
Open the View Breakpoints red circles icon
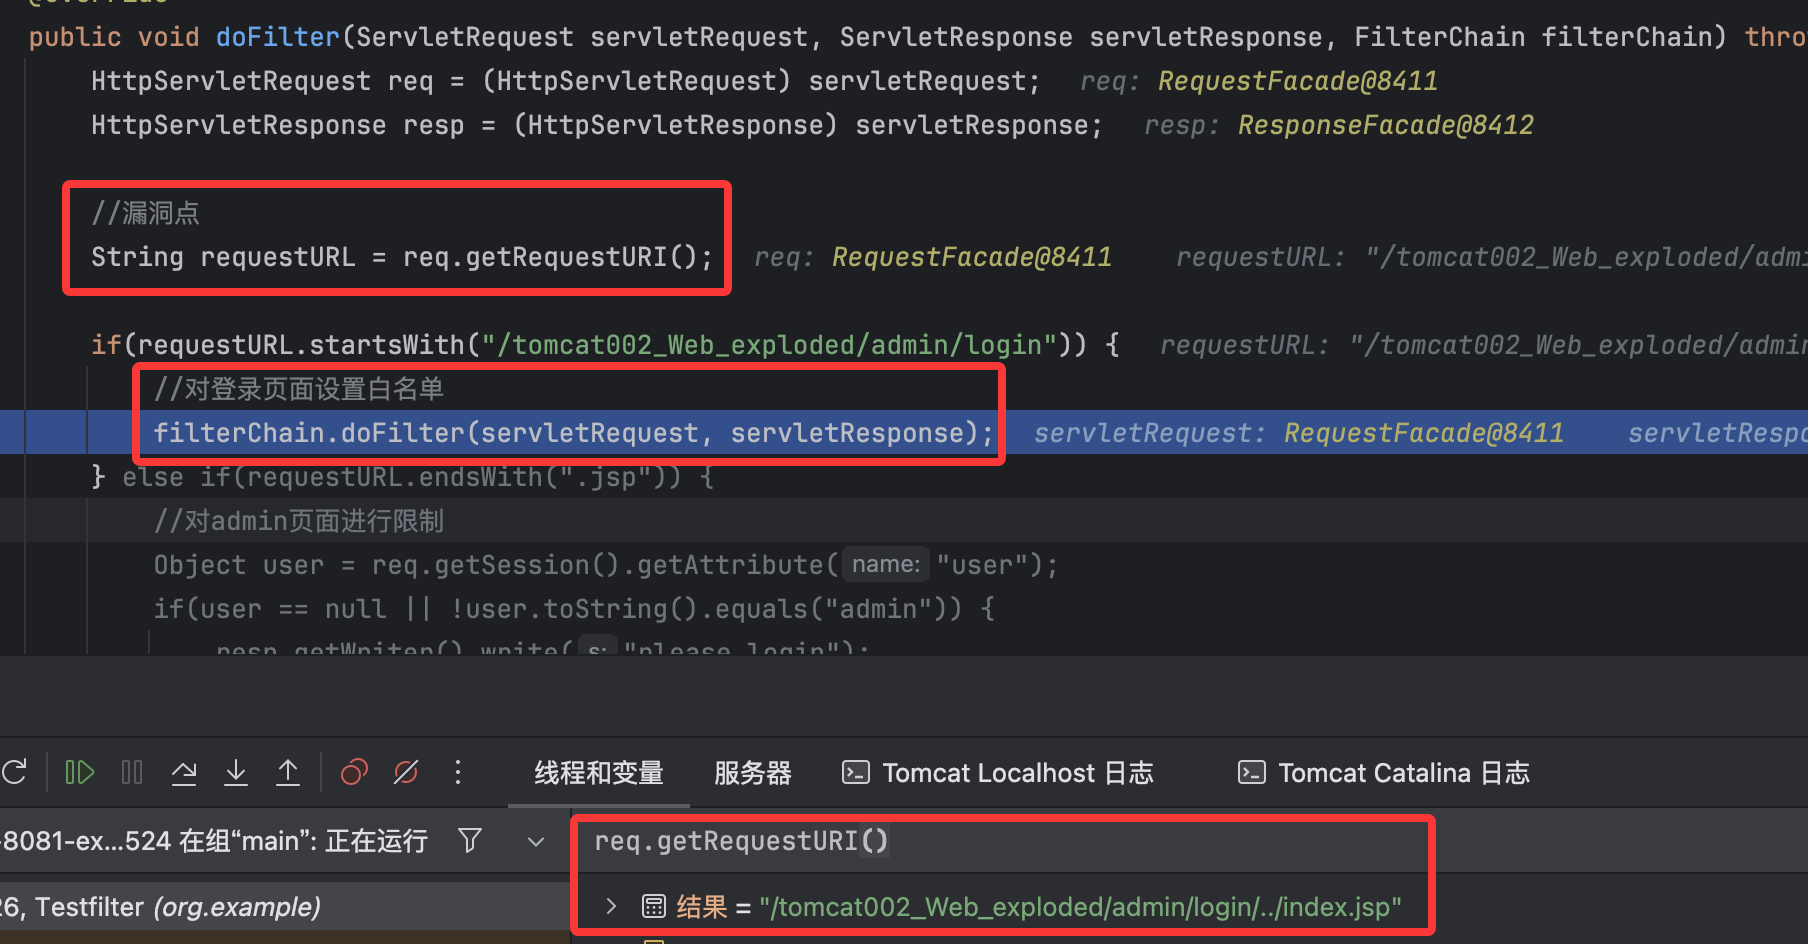(x=354, y=772)
